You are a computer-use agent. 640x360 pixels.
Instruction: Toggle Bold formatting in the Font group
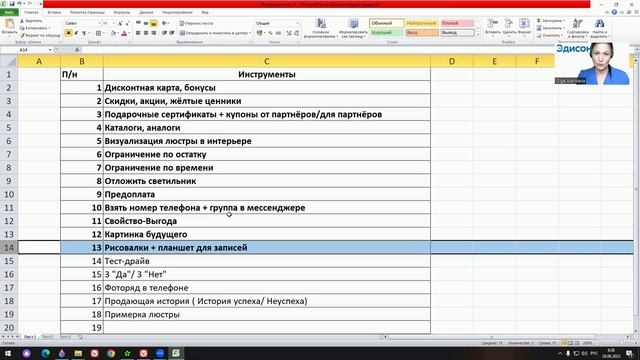(x=68, y=33)
